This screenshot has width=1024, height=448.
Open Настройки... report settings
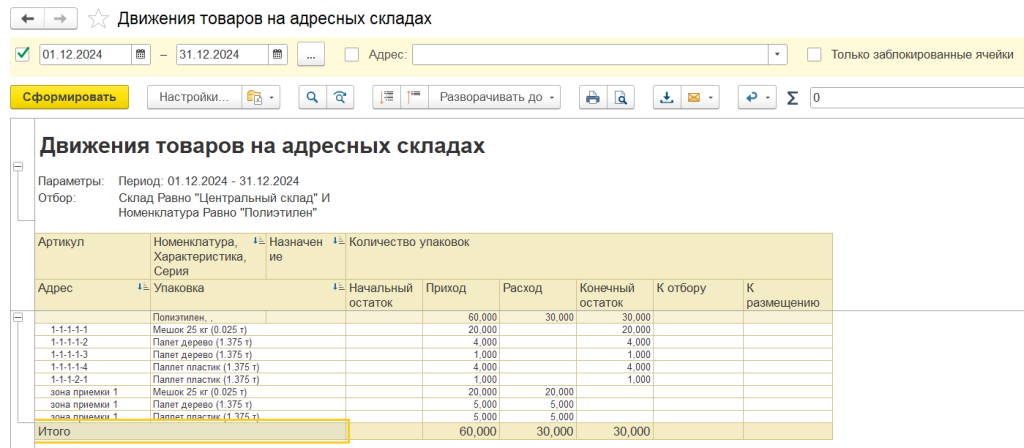(195, 97)
